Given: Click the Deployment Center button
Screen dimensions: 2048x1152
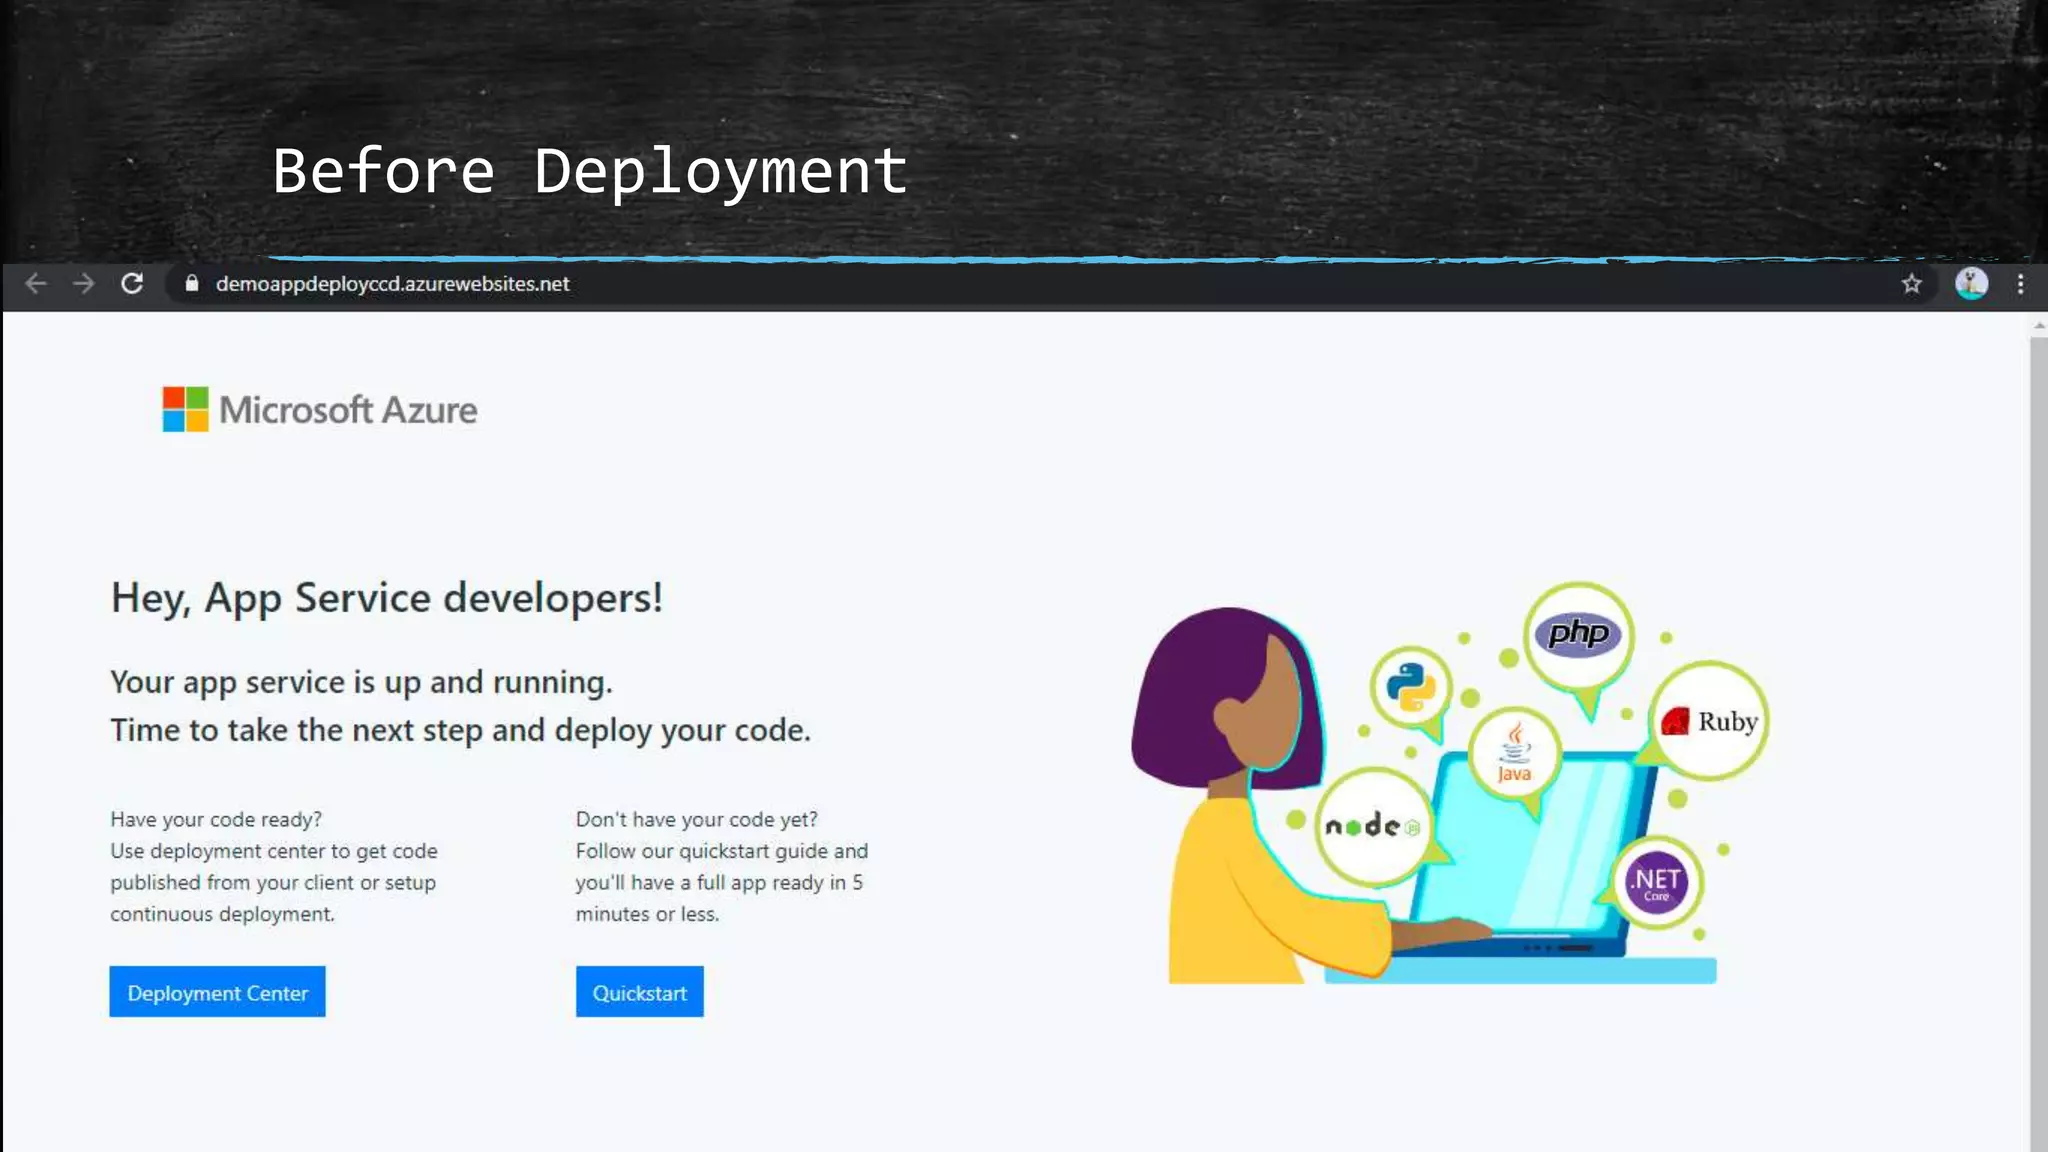Looking at the screenshot, I should 217,992.
